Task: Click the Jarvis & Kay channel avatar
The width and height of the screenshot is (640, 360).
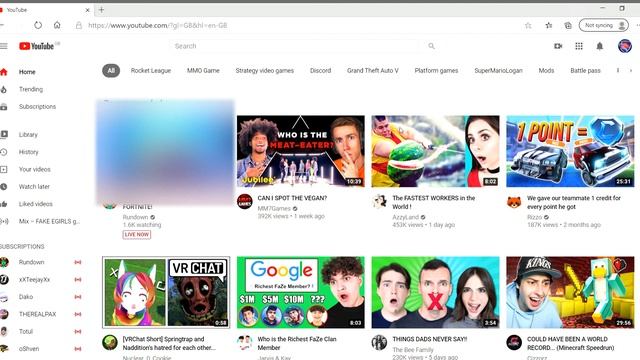Action: (x=245, y=342)
